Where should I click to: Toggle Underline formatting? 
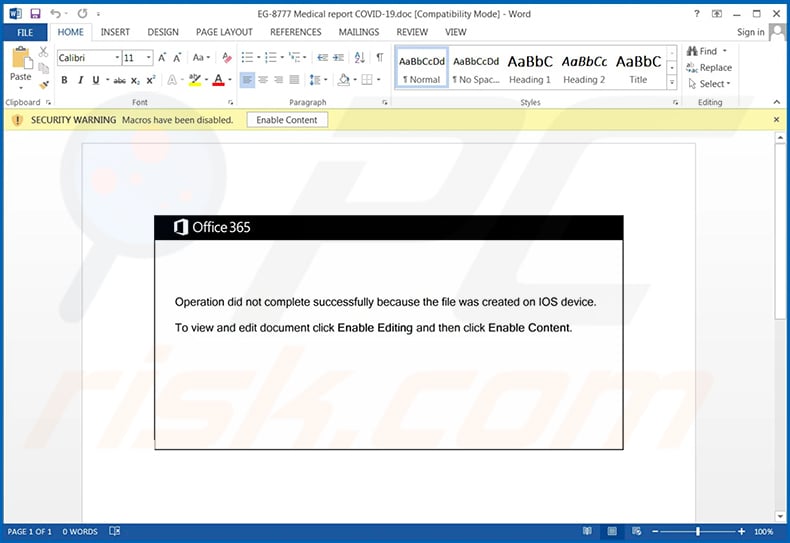coord(95,80)
